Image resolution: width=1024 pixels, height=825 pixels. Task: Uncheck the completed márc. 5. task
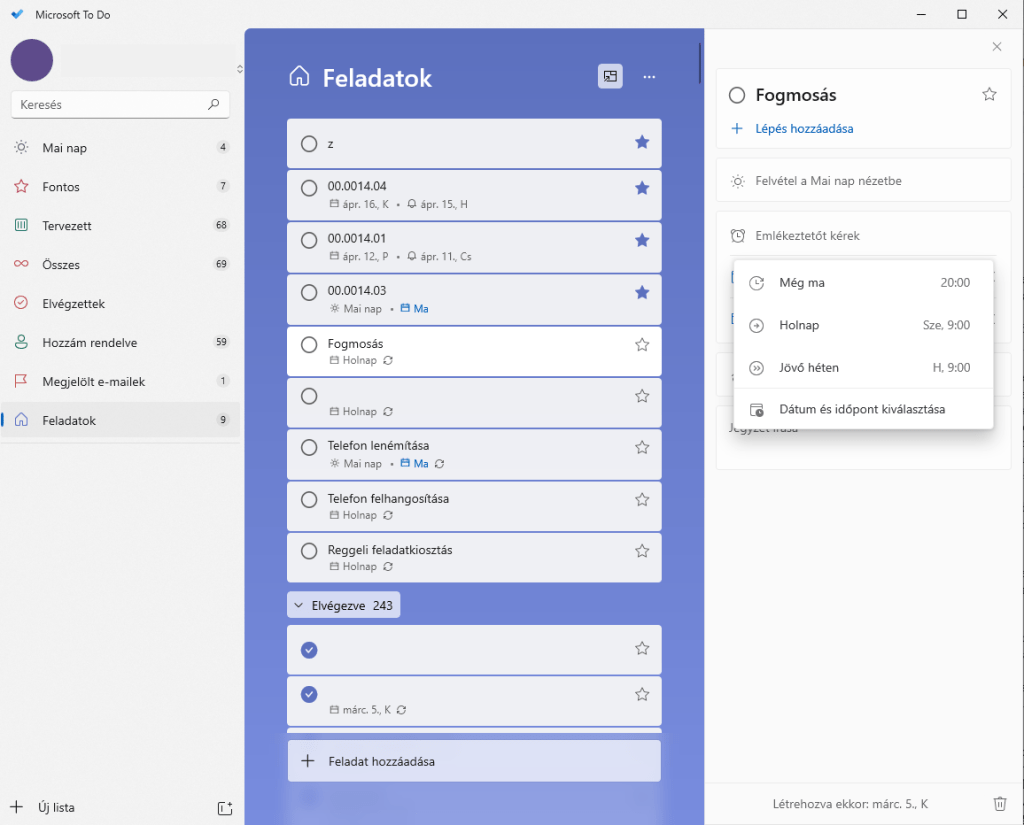309,694
